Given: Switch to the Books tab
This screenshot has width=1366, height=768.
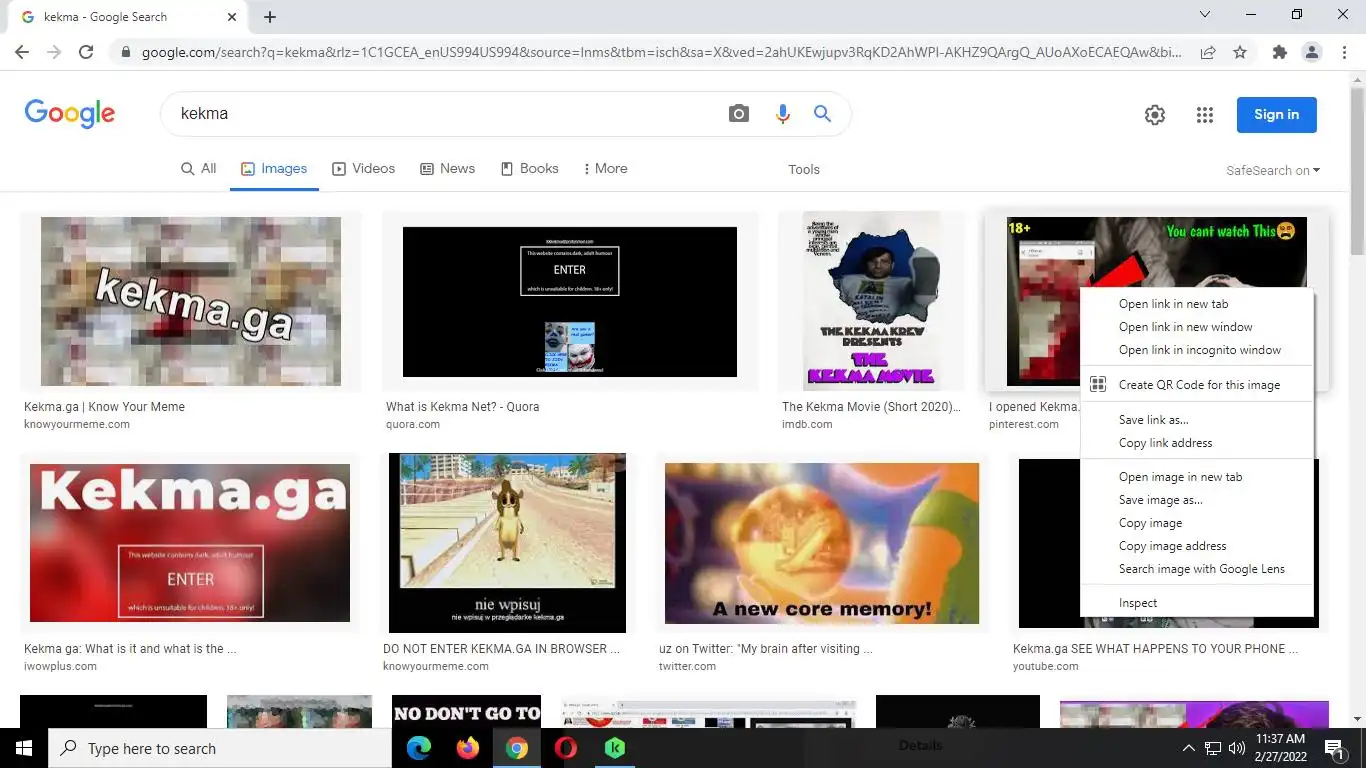Looking at the screenshot, I should point(529,168).
